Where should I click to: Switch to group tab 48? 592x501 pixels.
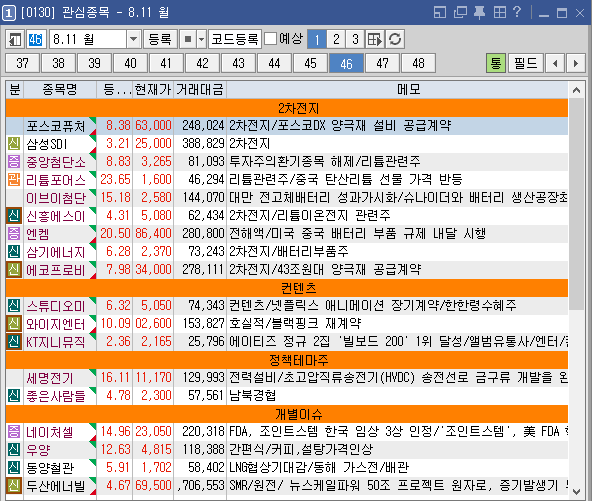point(418,63)
